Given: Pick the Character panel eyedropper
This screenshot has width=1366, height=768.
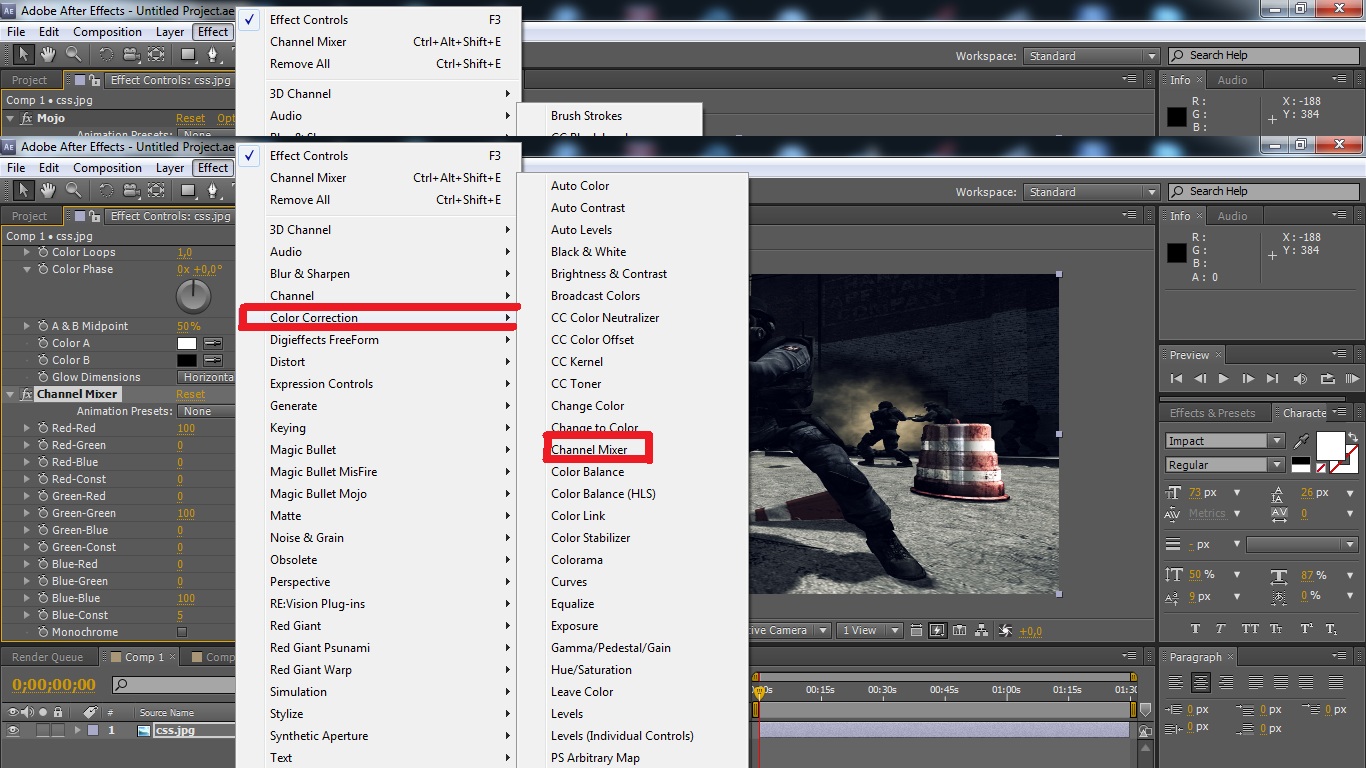Looking at the screenshot, I should pos(1301,441).
